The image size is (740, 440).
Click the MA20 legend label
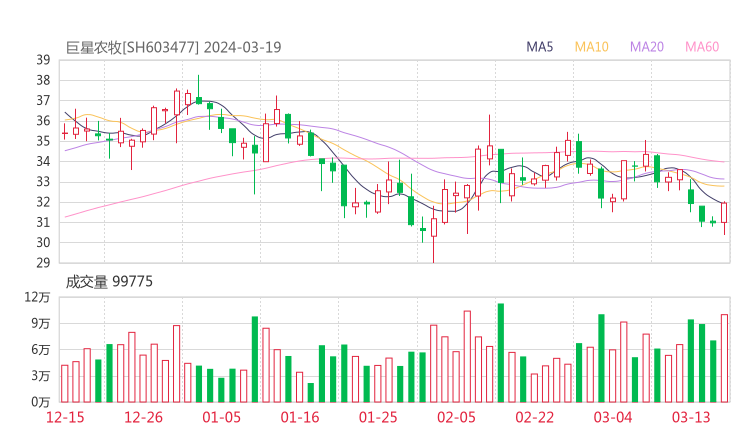(647, 47)
